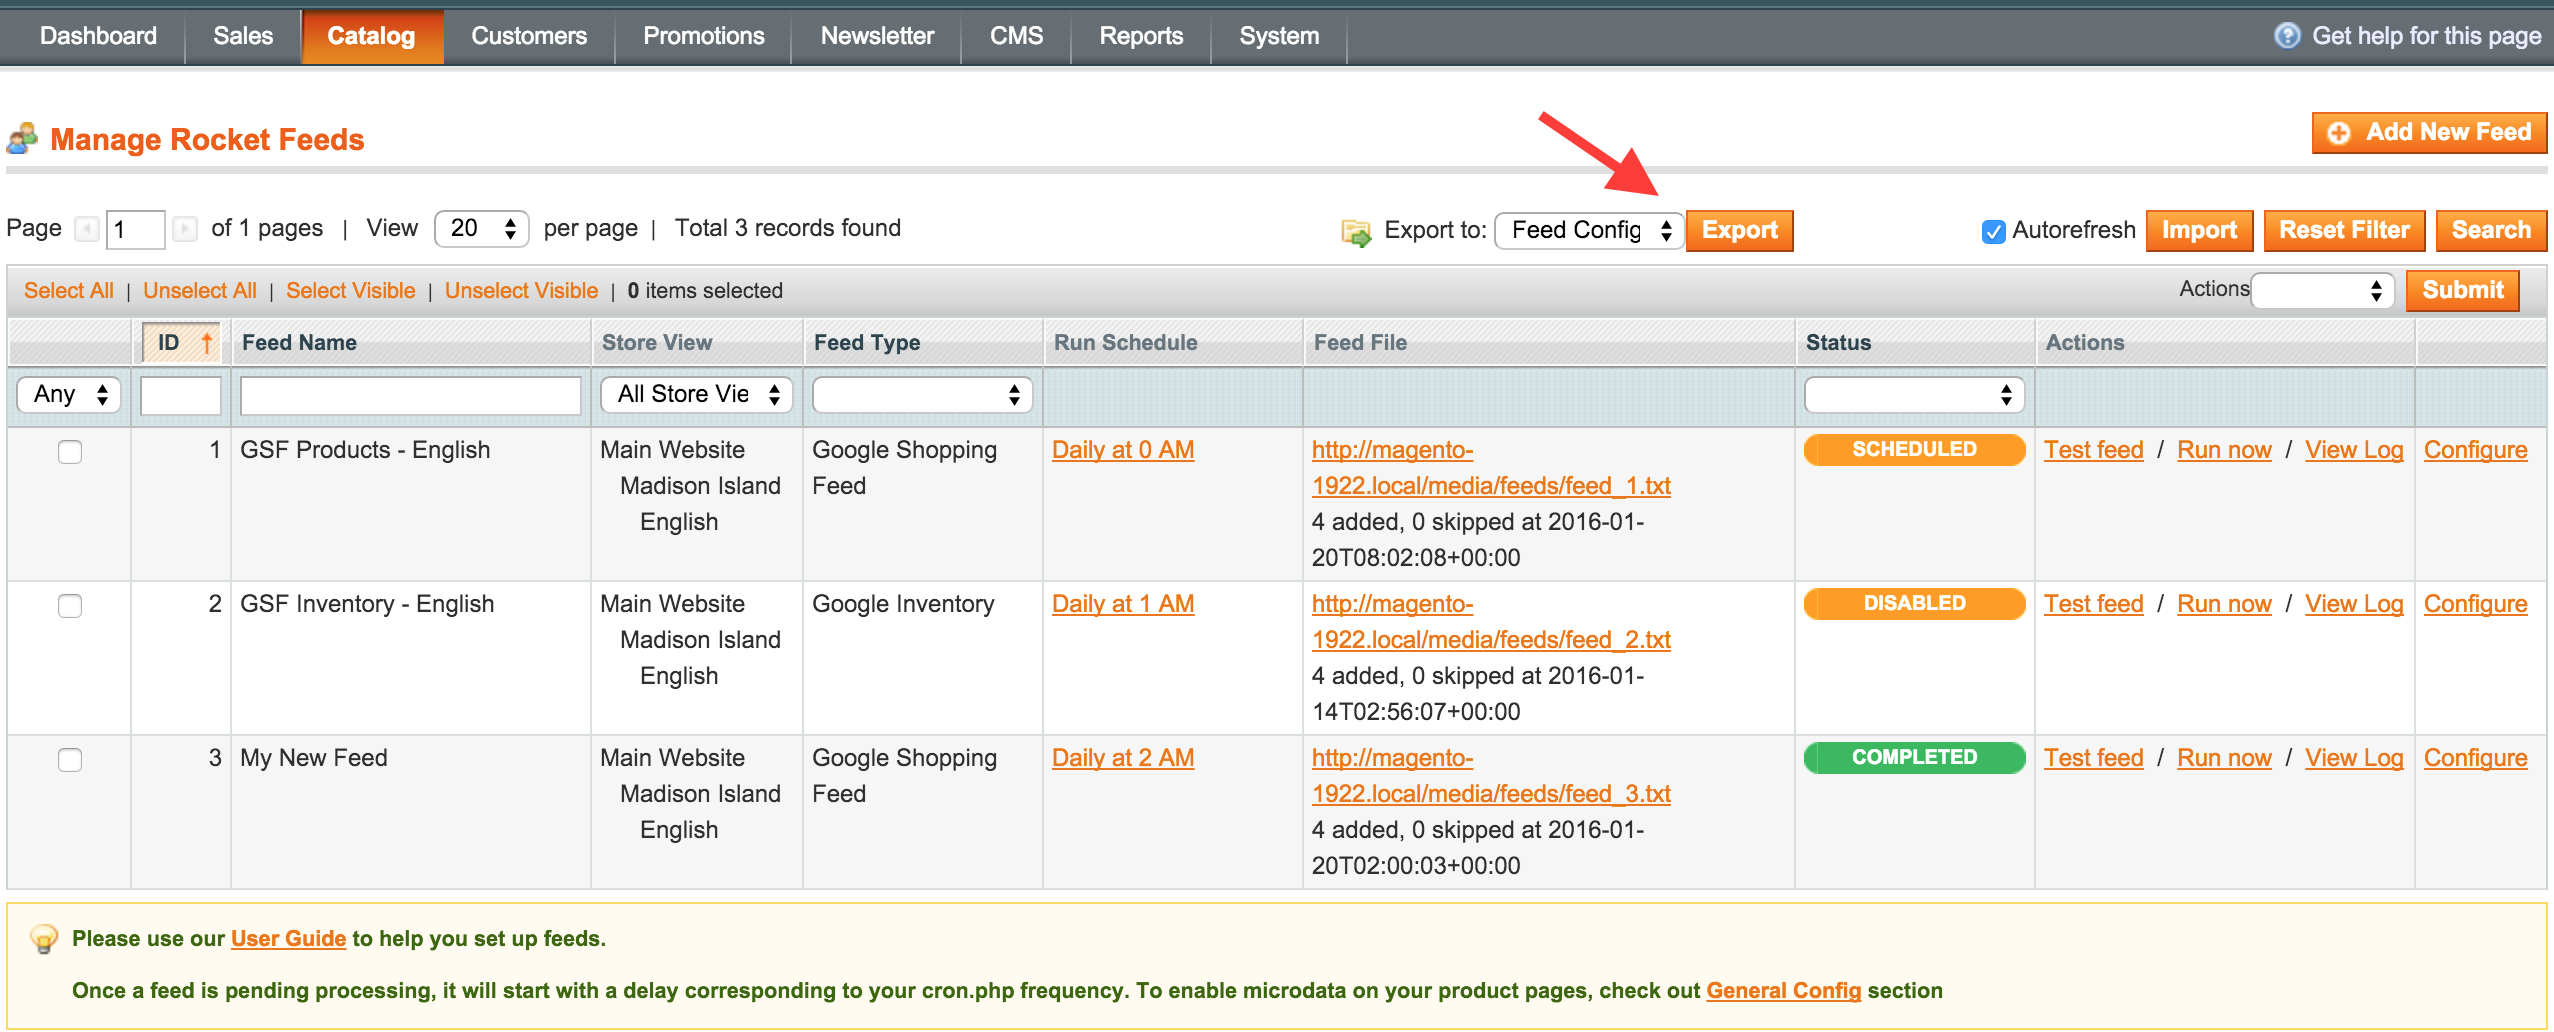Click Test feed for GSF Products - English
The height and width of the screenshot is (1032, 2554).
pos(2094,451)
